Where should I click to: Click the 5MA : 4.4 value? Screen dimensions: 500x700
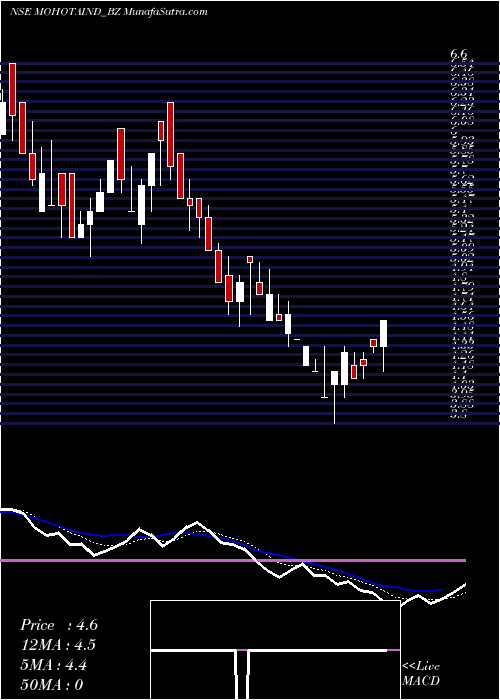pyautogui.click(x=54, y=665)
